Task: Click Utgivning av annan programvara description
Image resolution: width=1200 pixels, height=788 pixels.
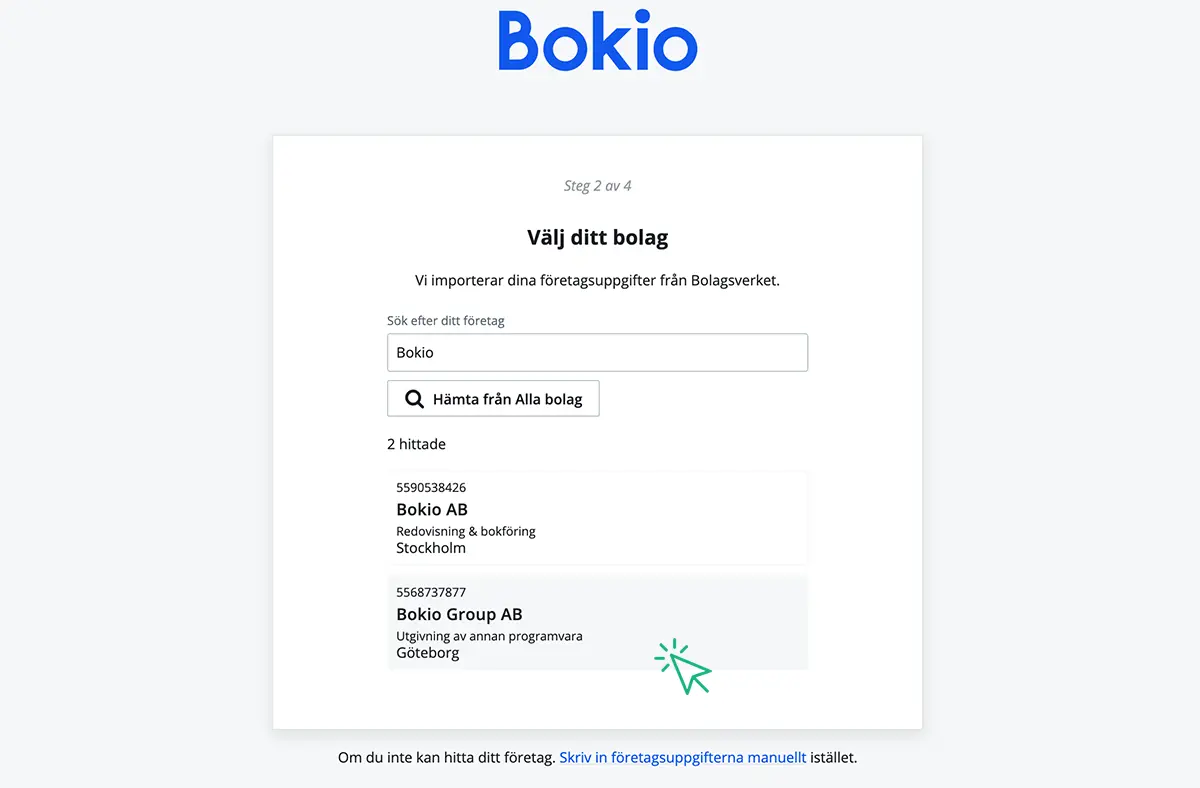Action: click(489, 636)
